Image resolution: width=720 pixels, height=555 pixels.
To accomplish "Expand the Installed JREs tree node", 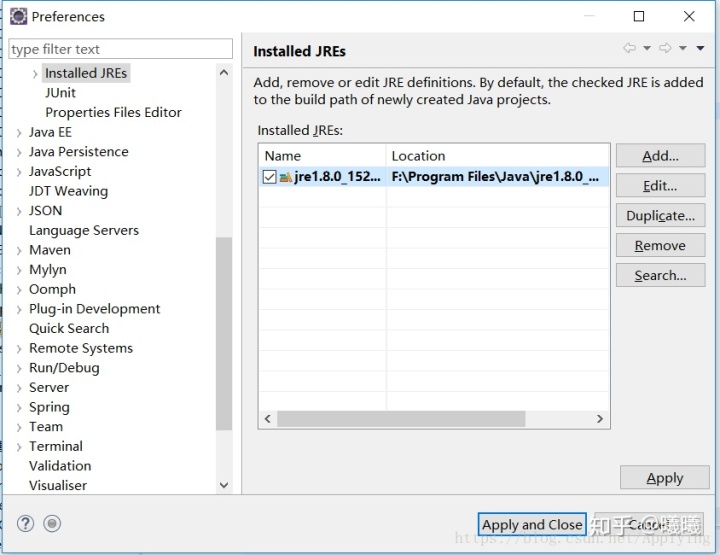I will point(35,73).
